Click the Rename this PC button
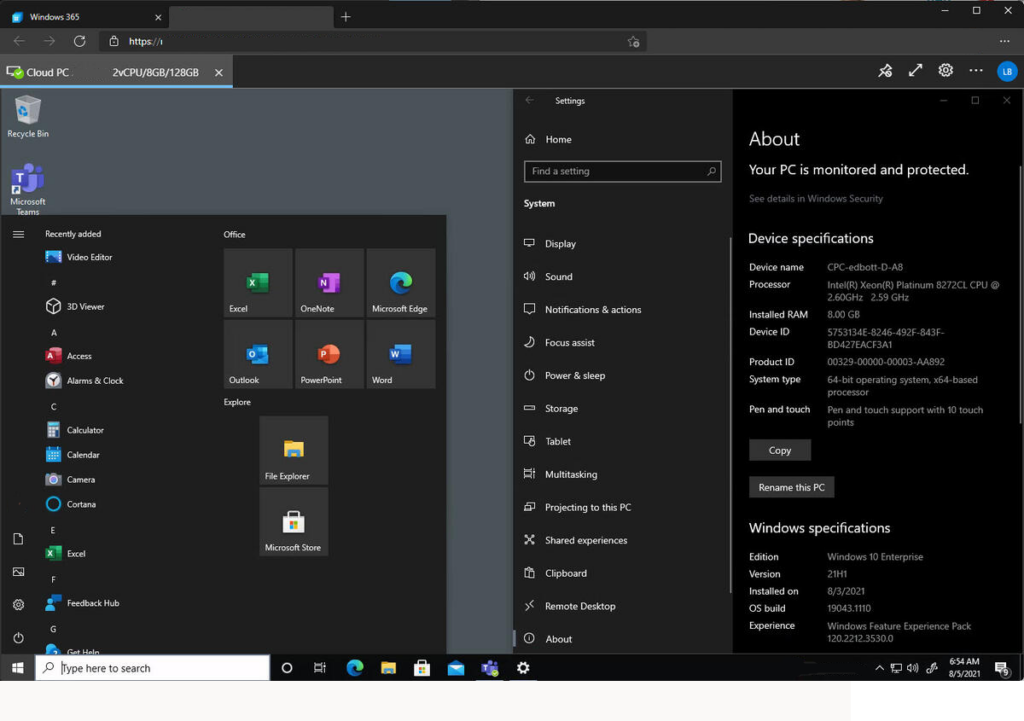The width and height of the screenshot is (1024, 721). pyautogui.click(x=791, y=487)
